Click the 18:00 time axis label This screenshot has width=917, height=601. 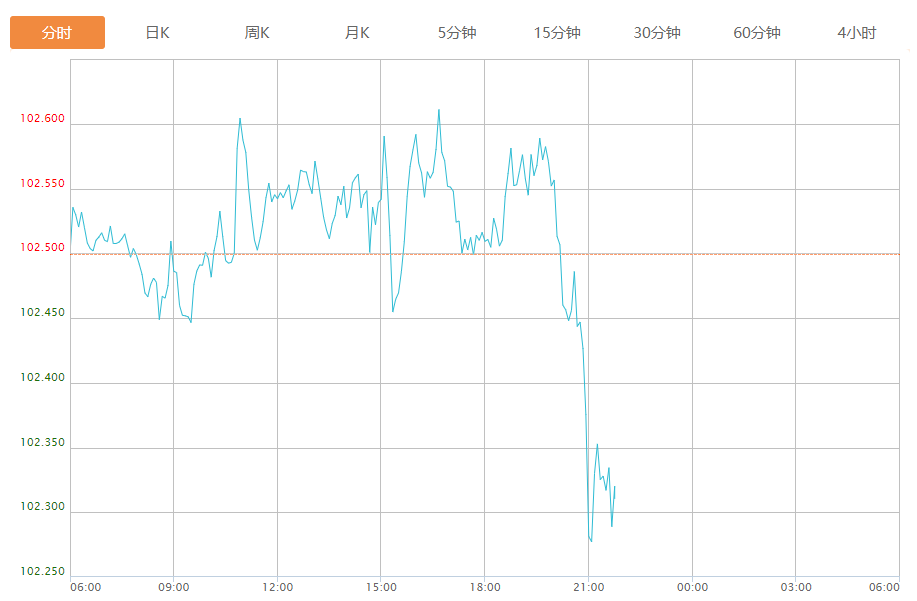point(485,587)
